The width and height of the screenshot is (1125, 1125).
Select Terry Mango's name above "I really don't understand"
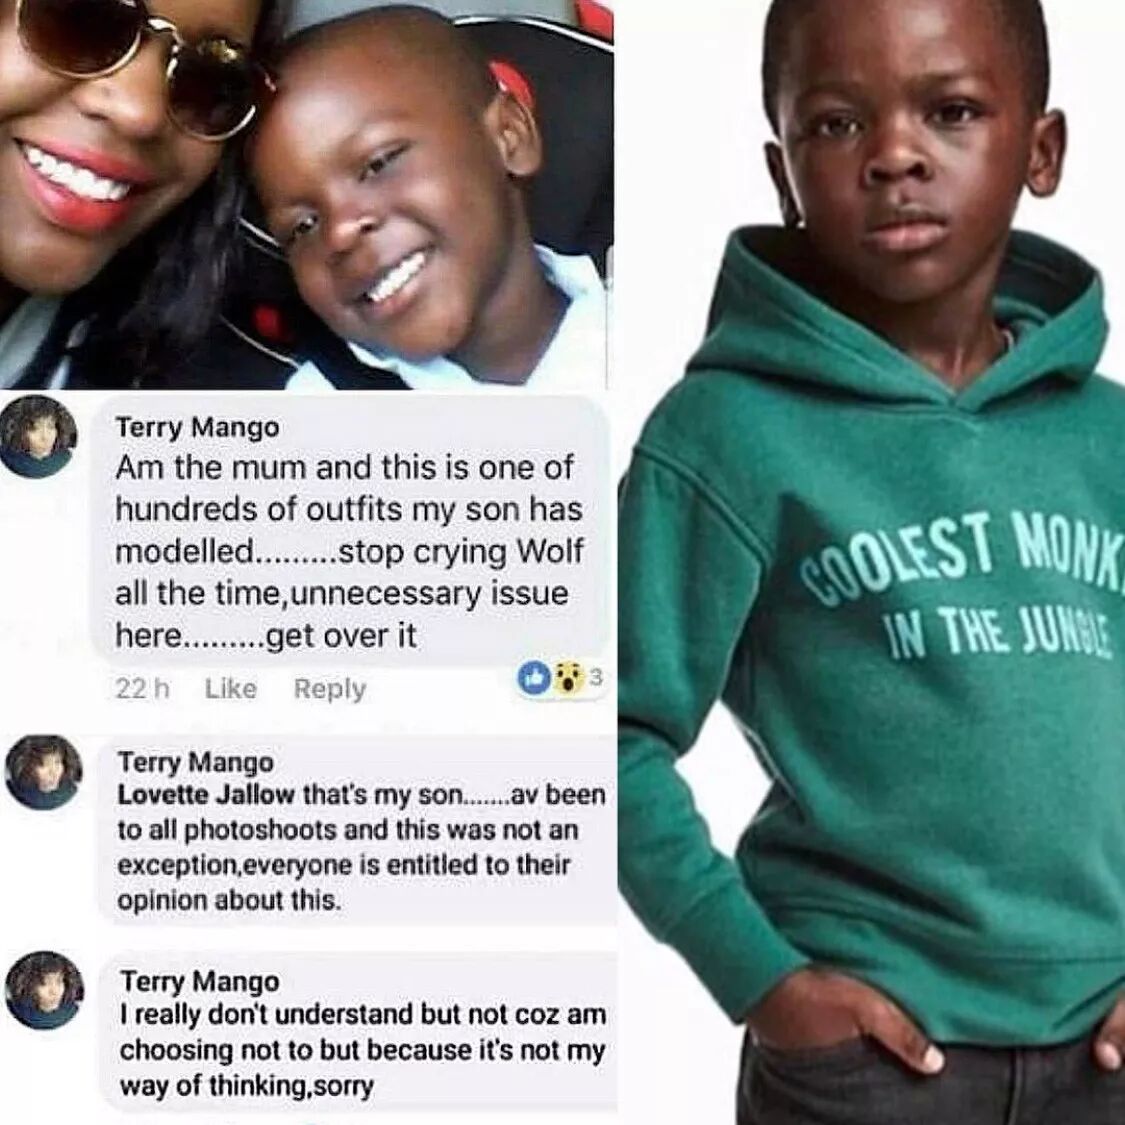coord(199,981)
